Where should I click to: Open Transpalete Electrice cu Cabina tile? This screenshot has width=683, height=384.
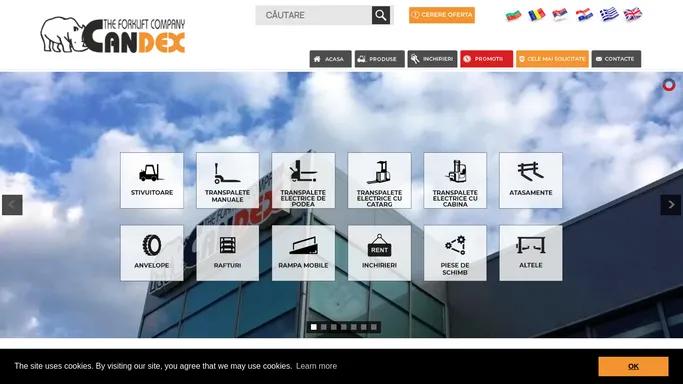(455, 180)
